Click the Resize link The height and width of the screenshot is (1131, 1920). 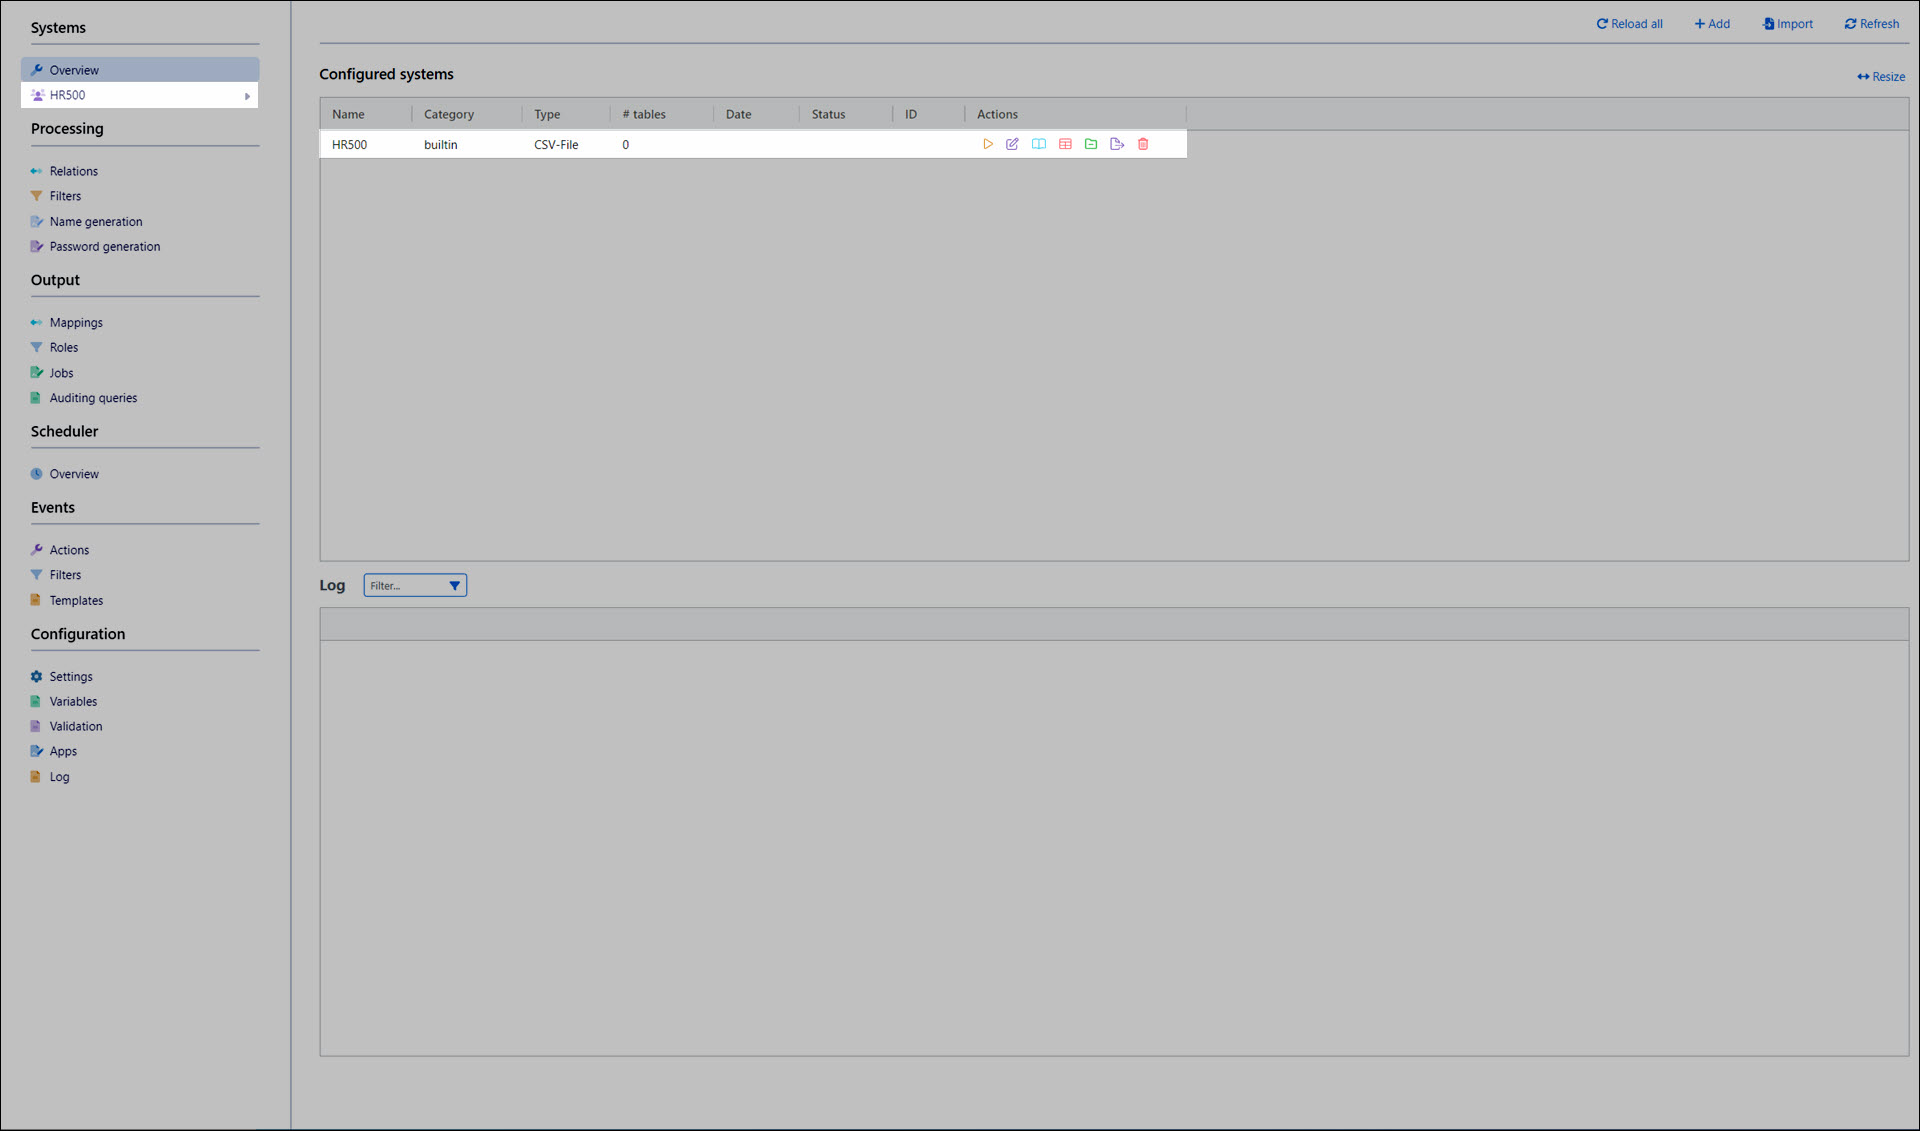pos(1881,77)
